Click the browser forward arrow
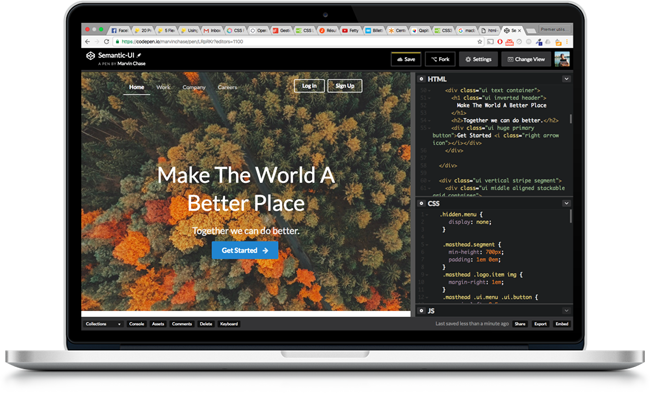 click(x=97, y=41)
